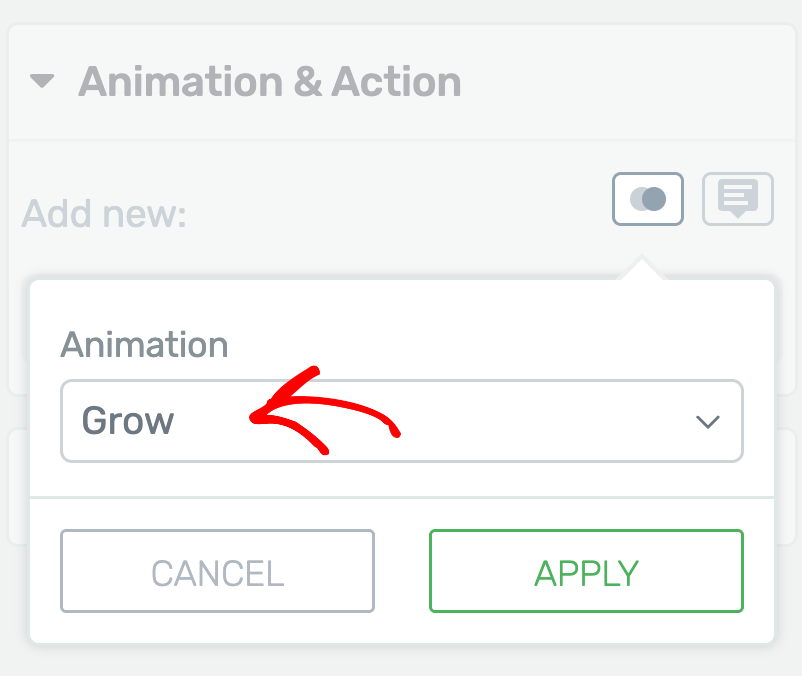Click the Animation & Action header title
802x676 pixels.
270,82
